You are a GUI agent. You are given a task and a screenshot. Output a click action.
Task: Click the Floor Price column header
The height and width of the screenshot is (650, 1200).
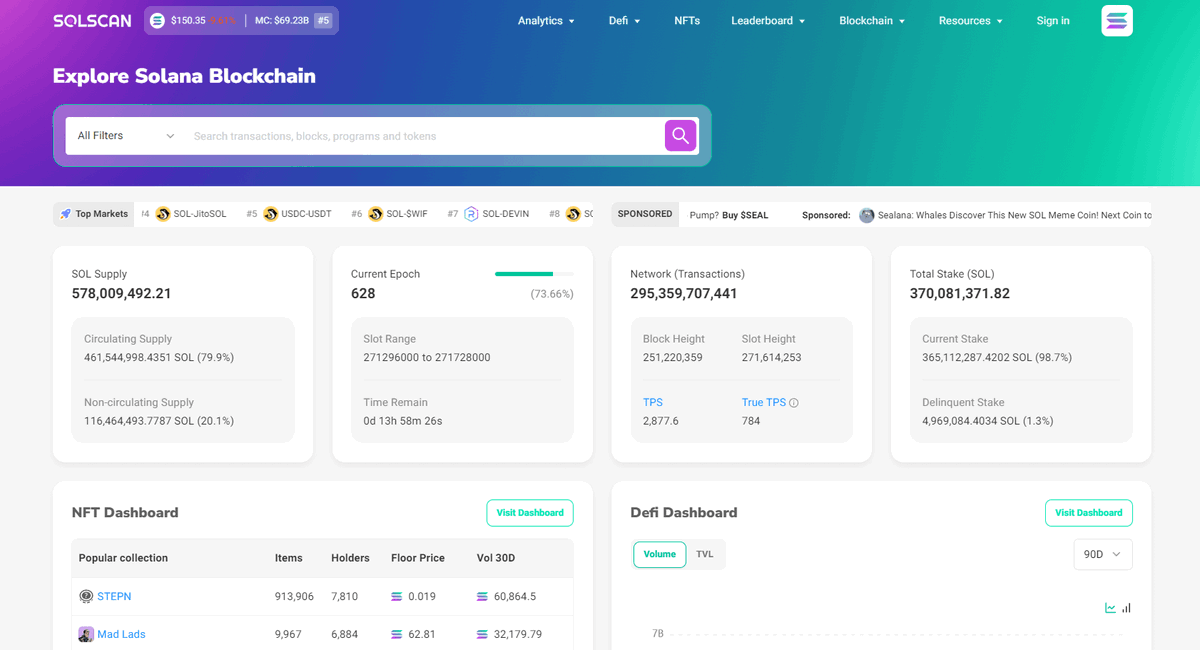pyautogui.click(x=418, y=558)
